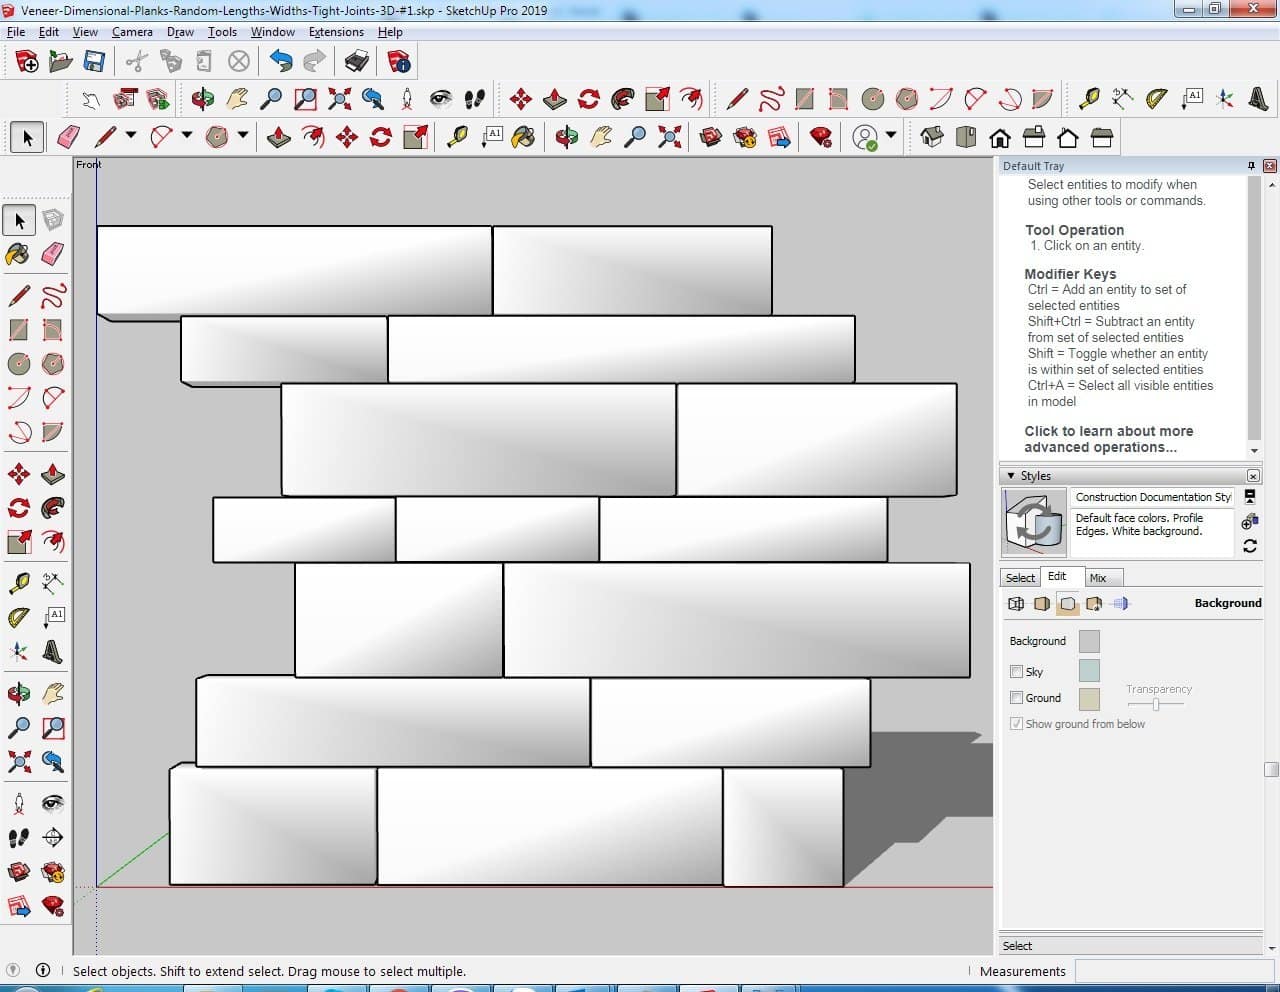
Task: Click the Measurements input box
Action: pyautogui.click(x=1169, y=971)
